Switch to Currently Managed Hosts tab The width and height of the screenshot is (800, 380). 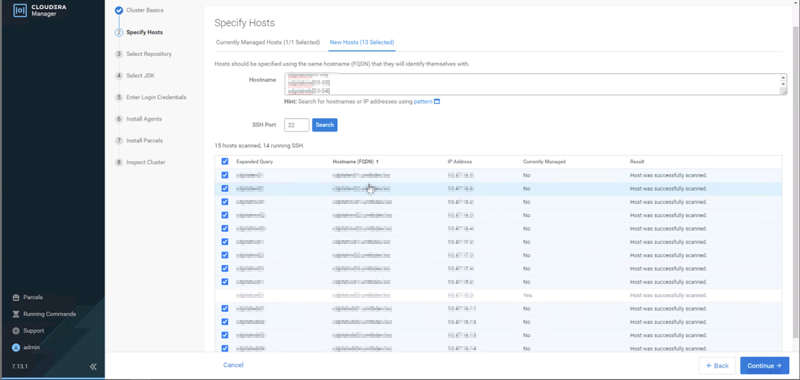(268, 42)
